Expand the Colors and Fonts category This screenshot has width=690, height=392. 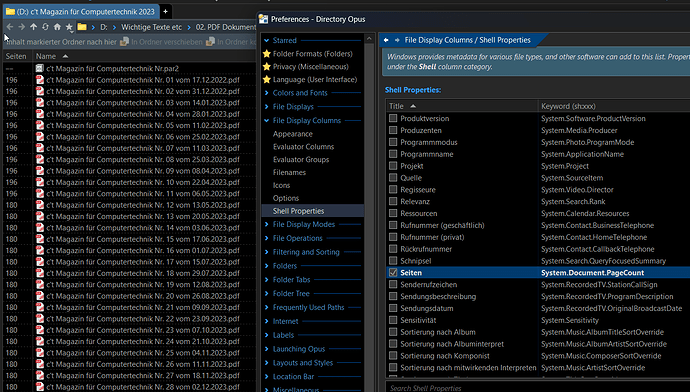(266, 93)
